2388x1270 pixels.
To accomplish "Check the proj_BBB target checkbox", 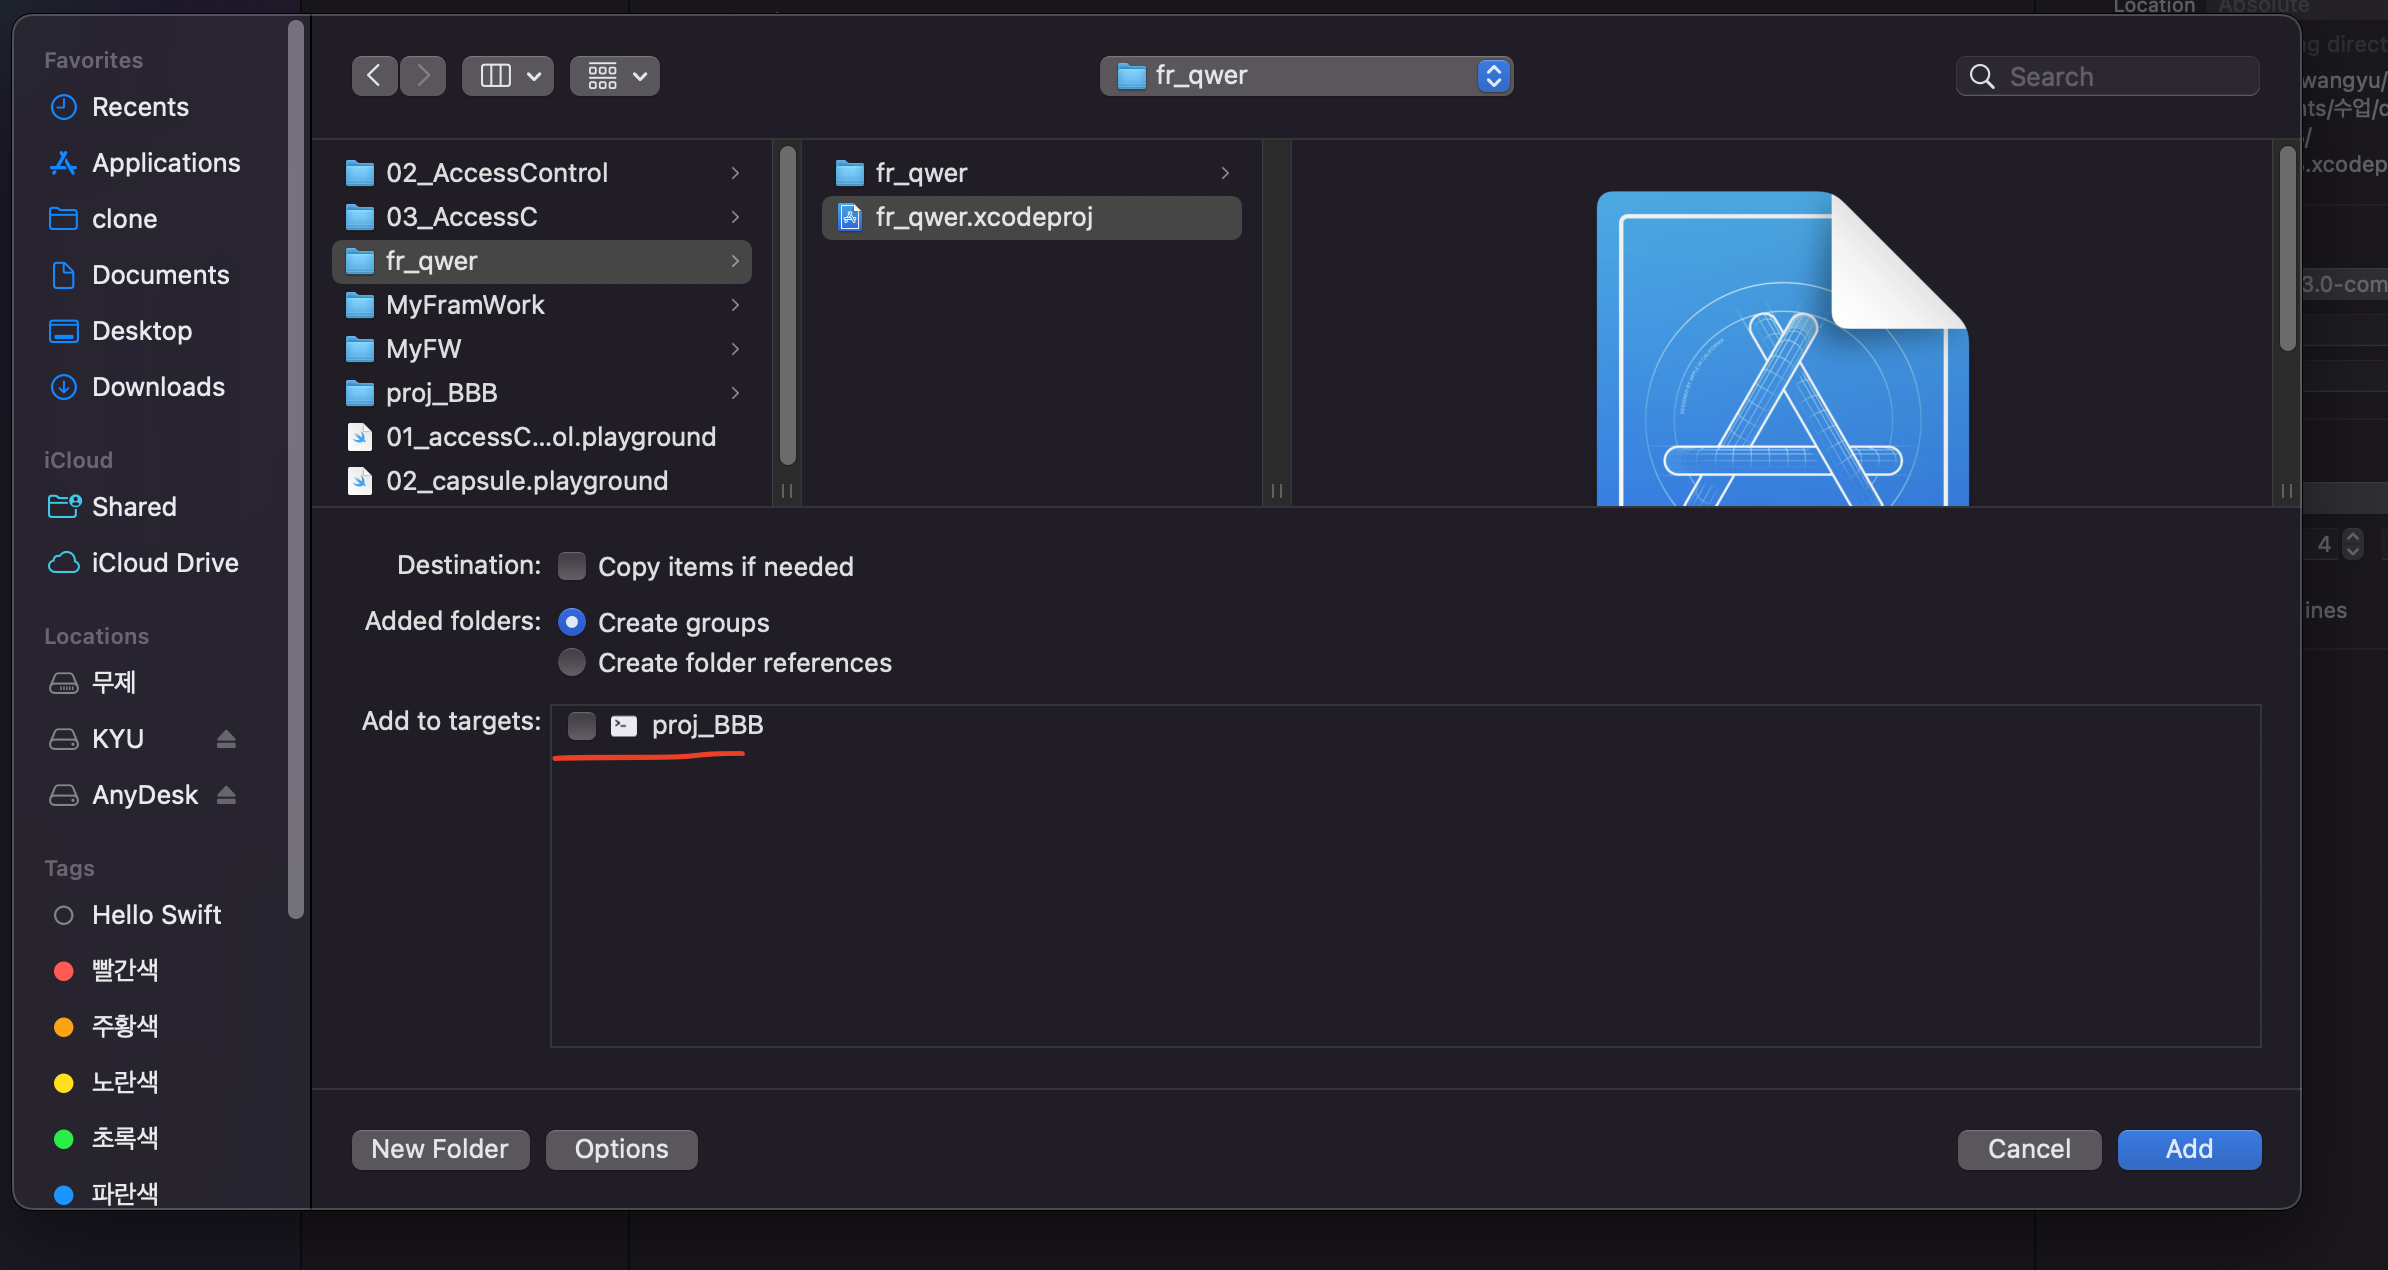I will coord(582,725).
